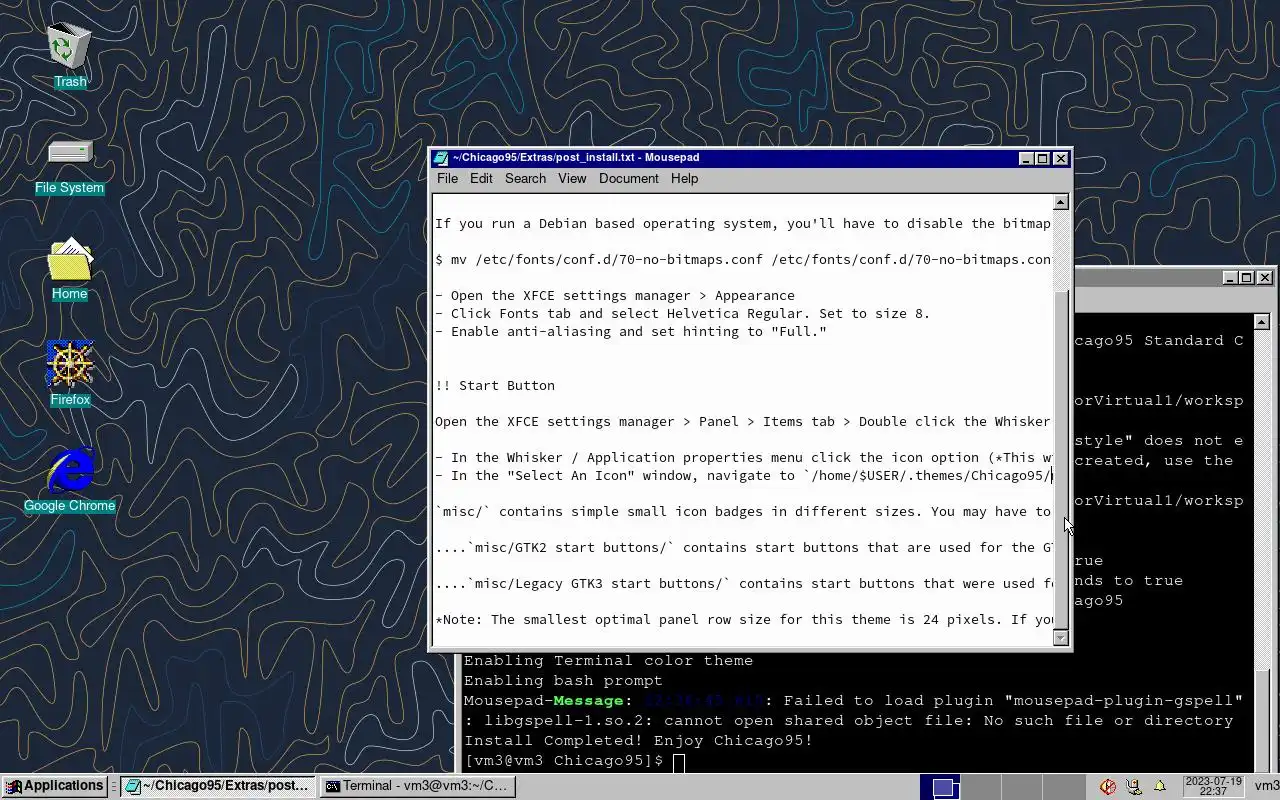Image resolution: width=1280 pixels, height=800 pixels.
Task: Click the "Click Fonts tab and select Helvetica" line
Action: [682, 313]
